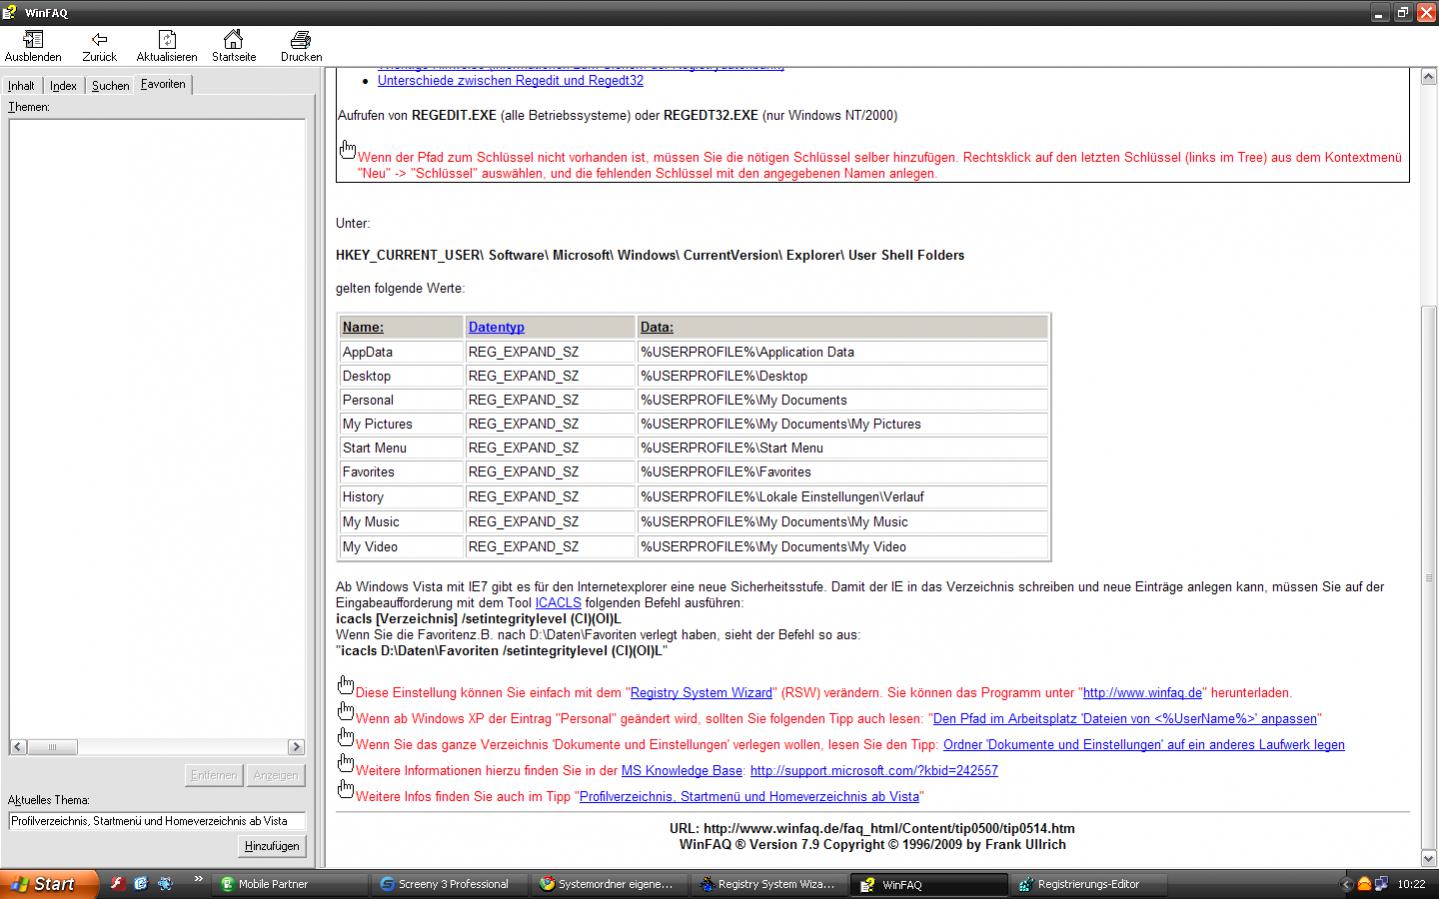
Task: Open 'Den Pfad im Arbeitsplatz' tip link
Action: coord(1125,719)
